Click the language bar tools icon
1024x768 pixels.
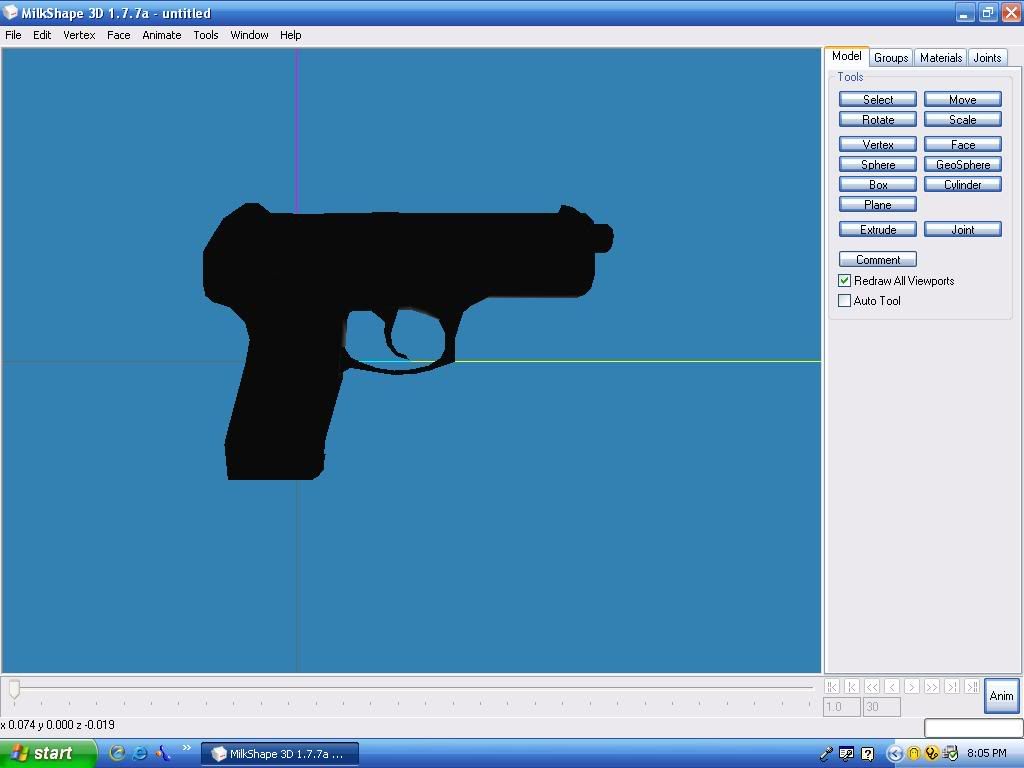coord(847,754)
